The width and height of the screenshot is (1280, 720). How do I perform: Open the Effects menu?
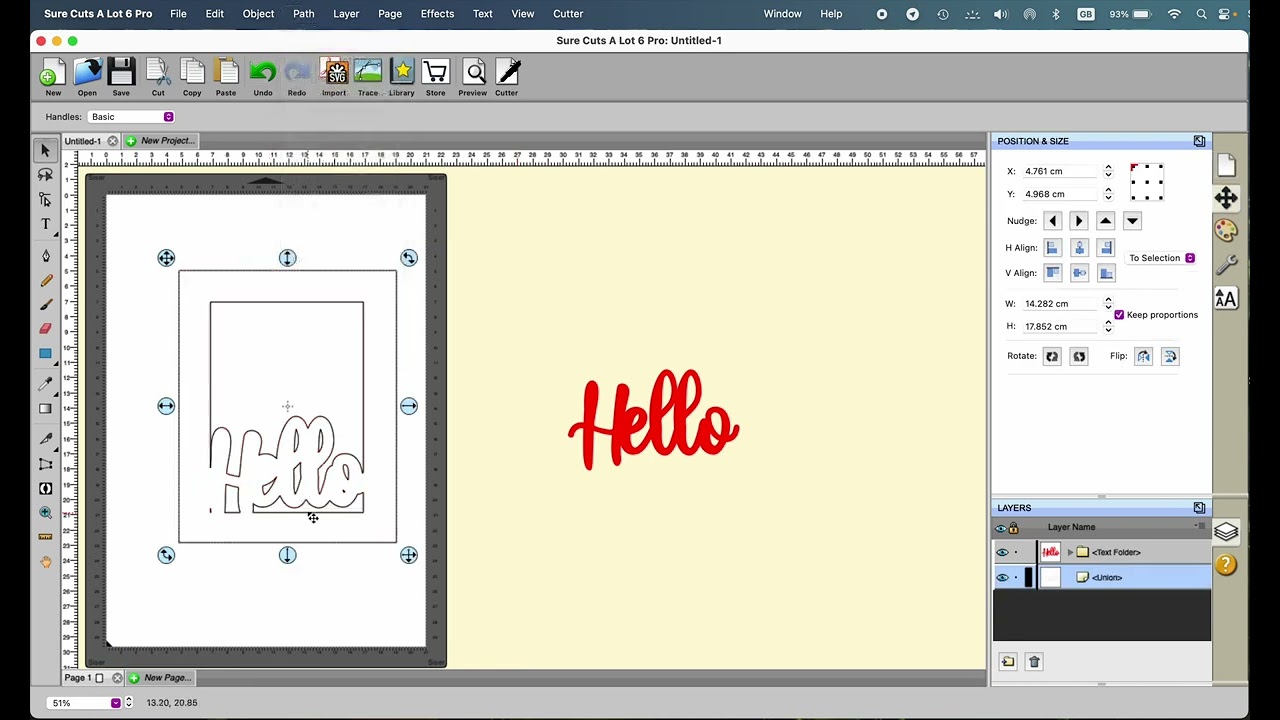click(x=437, y=14)
